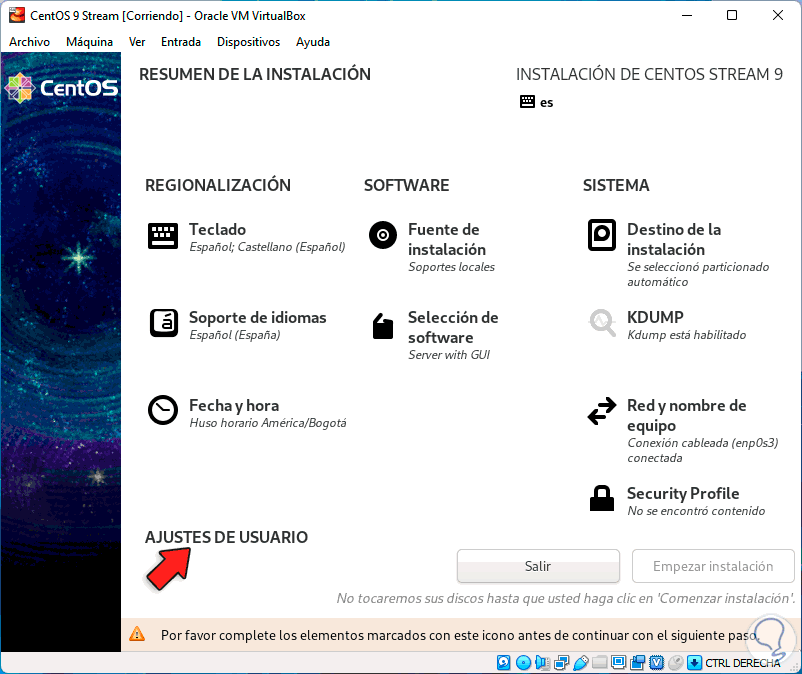Open the Dispositivos menu
802x674 pixels.
(x=248, y=42)
